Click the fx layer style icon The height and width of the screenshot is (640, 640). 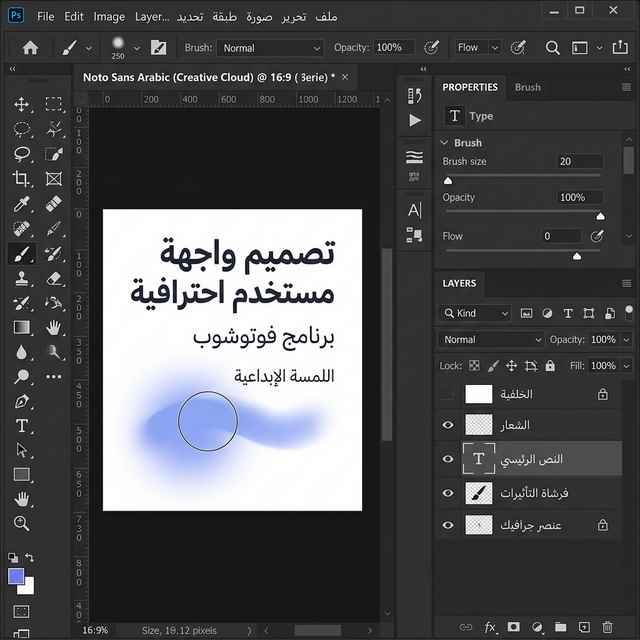pos(490,627)
